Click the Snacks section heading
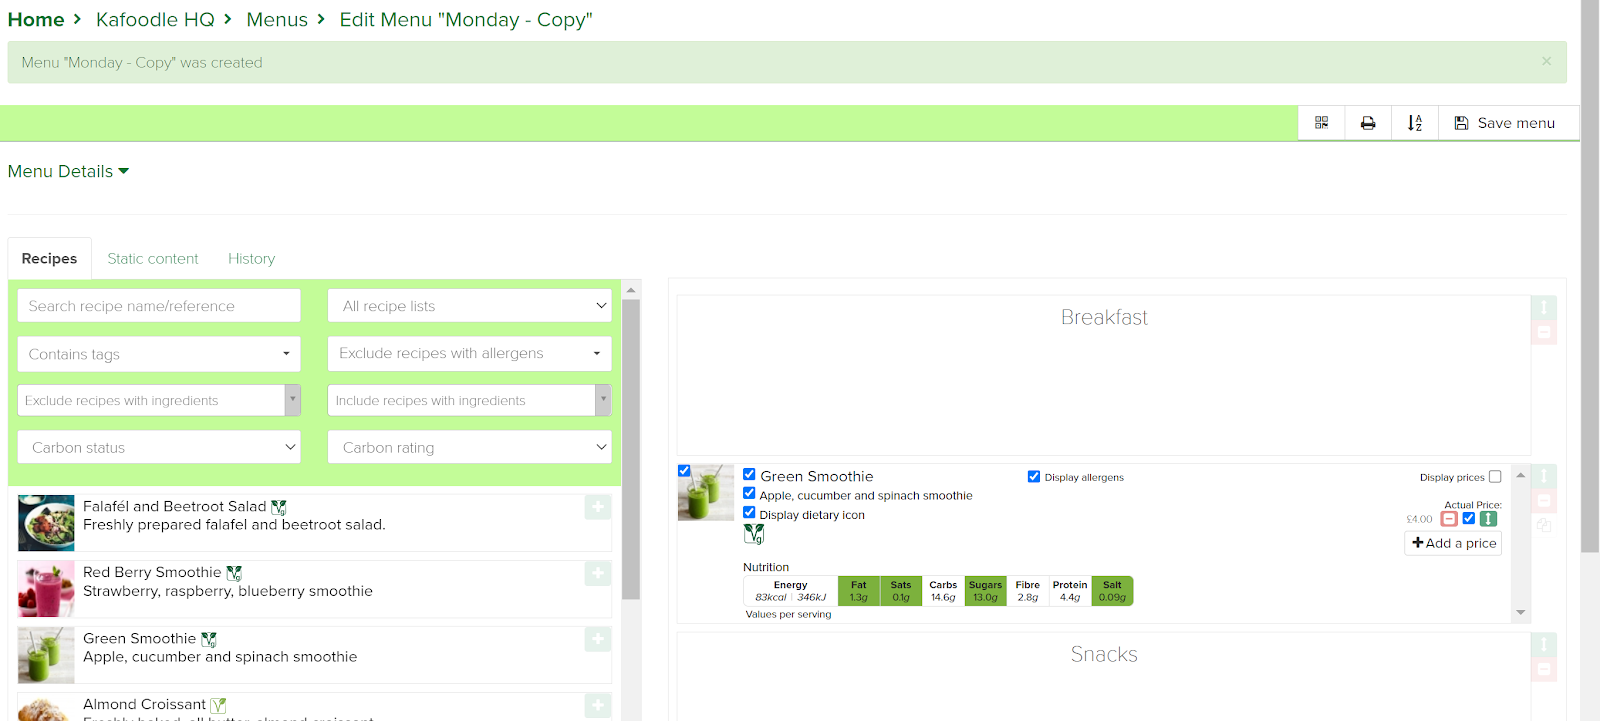 (x=1104, y=654)
